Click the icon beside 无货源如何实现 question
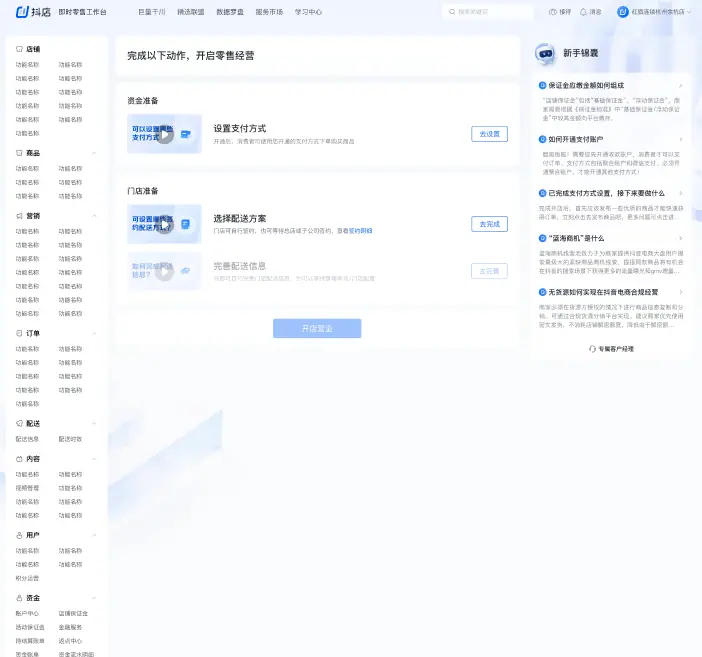The height and width of the screenshot is (657, 702). [542, 292]
